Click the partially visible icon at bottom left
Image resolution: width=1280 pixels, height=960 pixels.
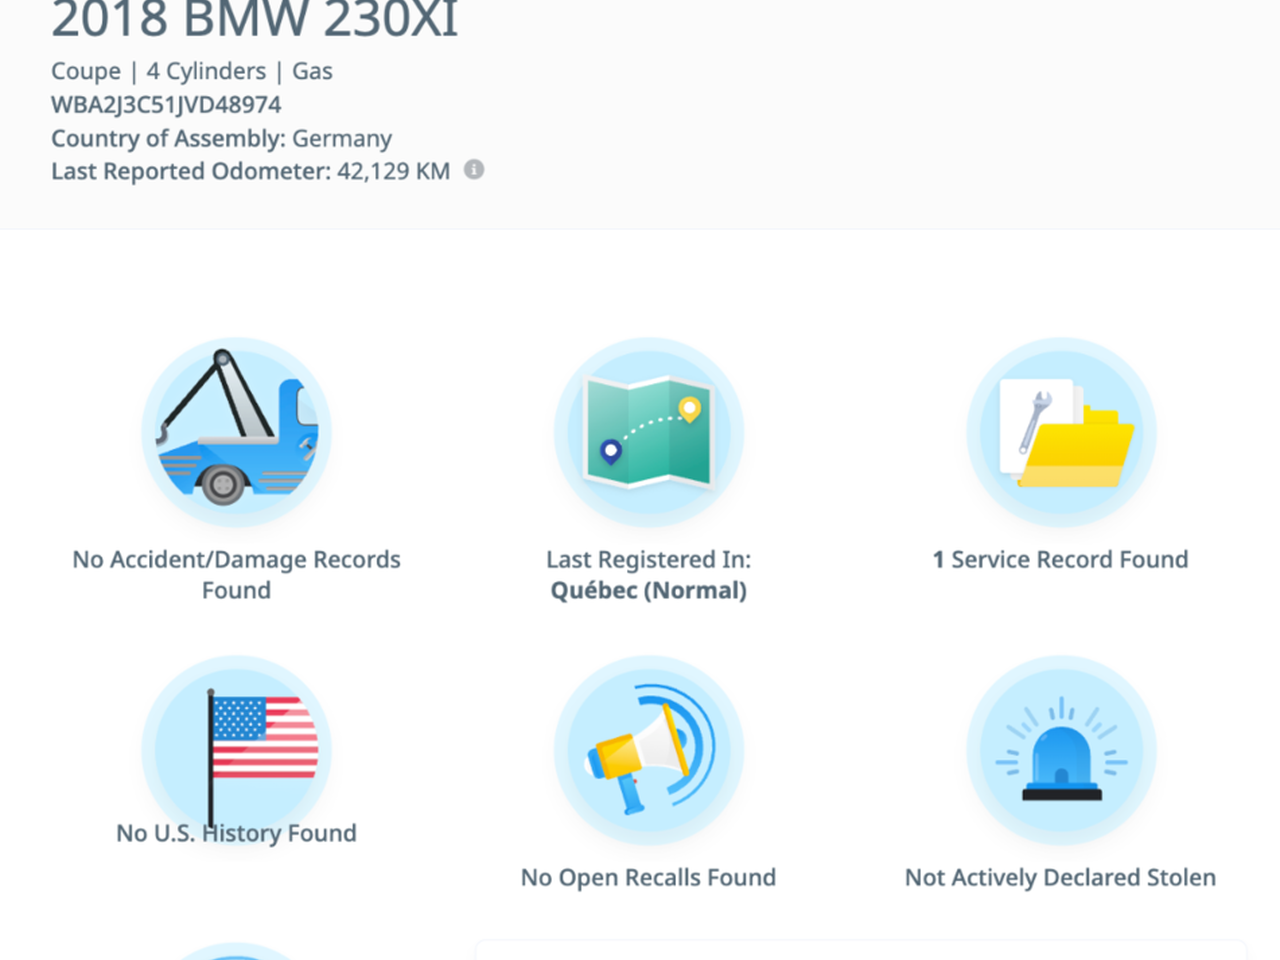tap(236, 951)
